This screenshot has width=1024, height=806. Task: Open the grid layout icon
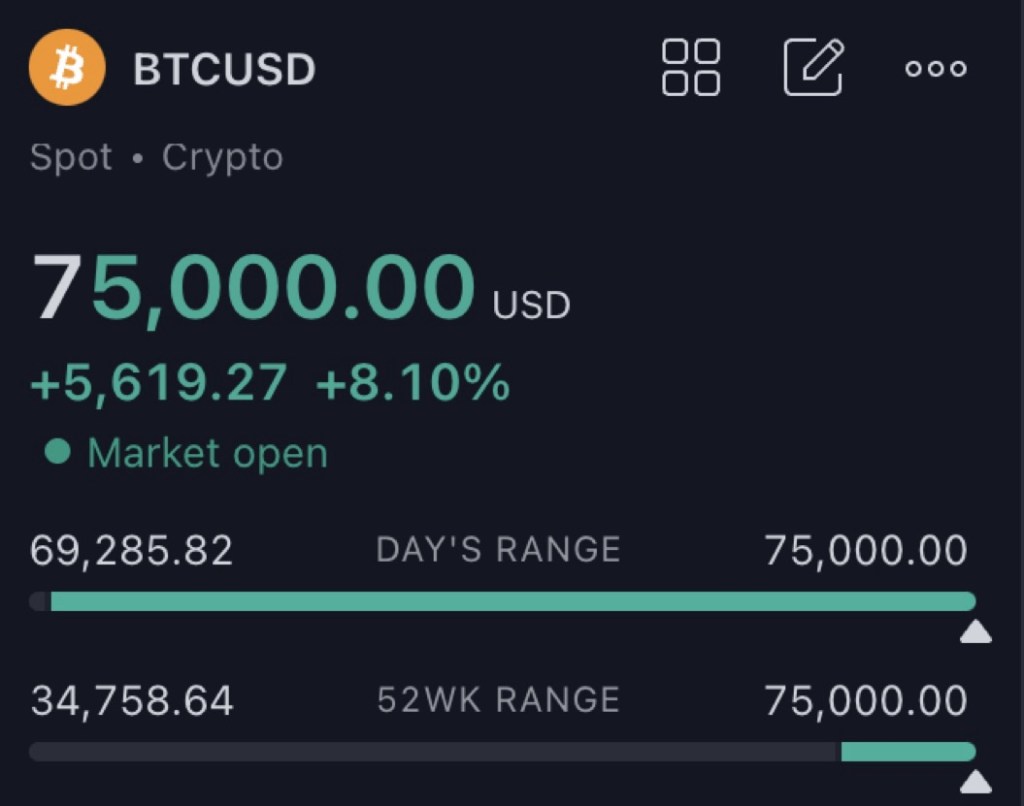[x=690, y=68]
